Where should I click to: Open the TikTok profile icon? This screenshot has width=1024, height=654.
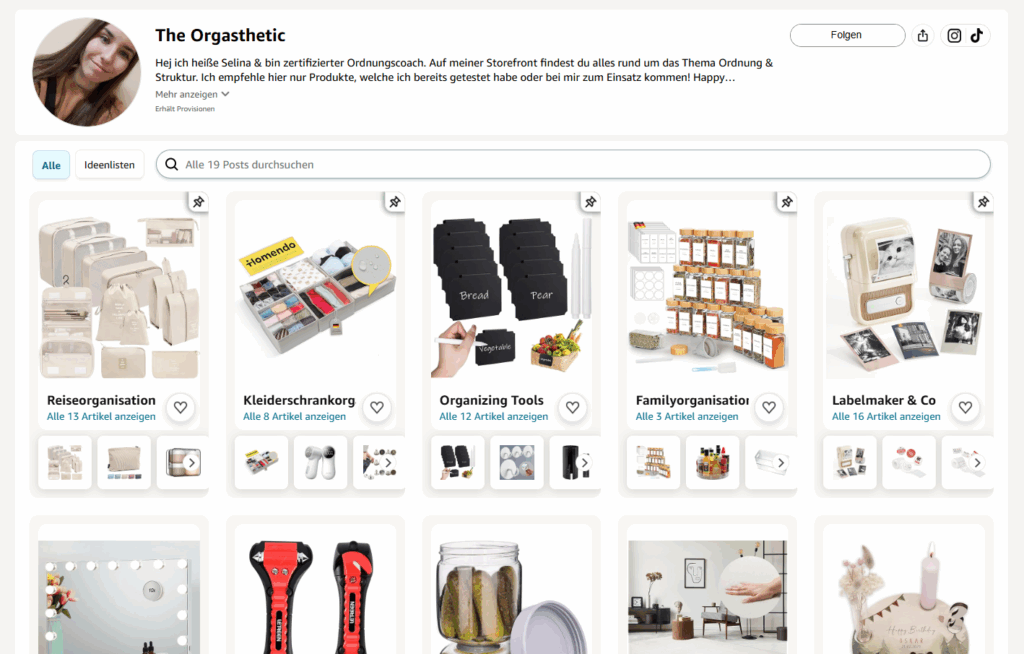click(x=977, y=36)
